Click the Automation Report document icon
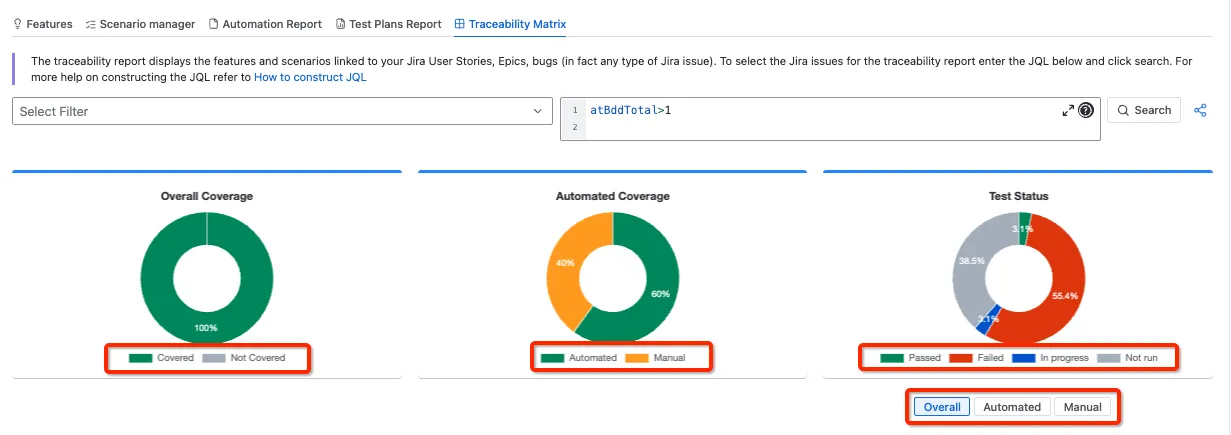This screenshot has width=1231, height=435. coord(214,23)
